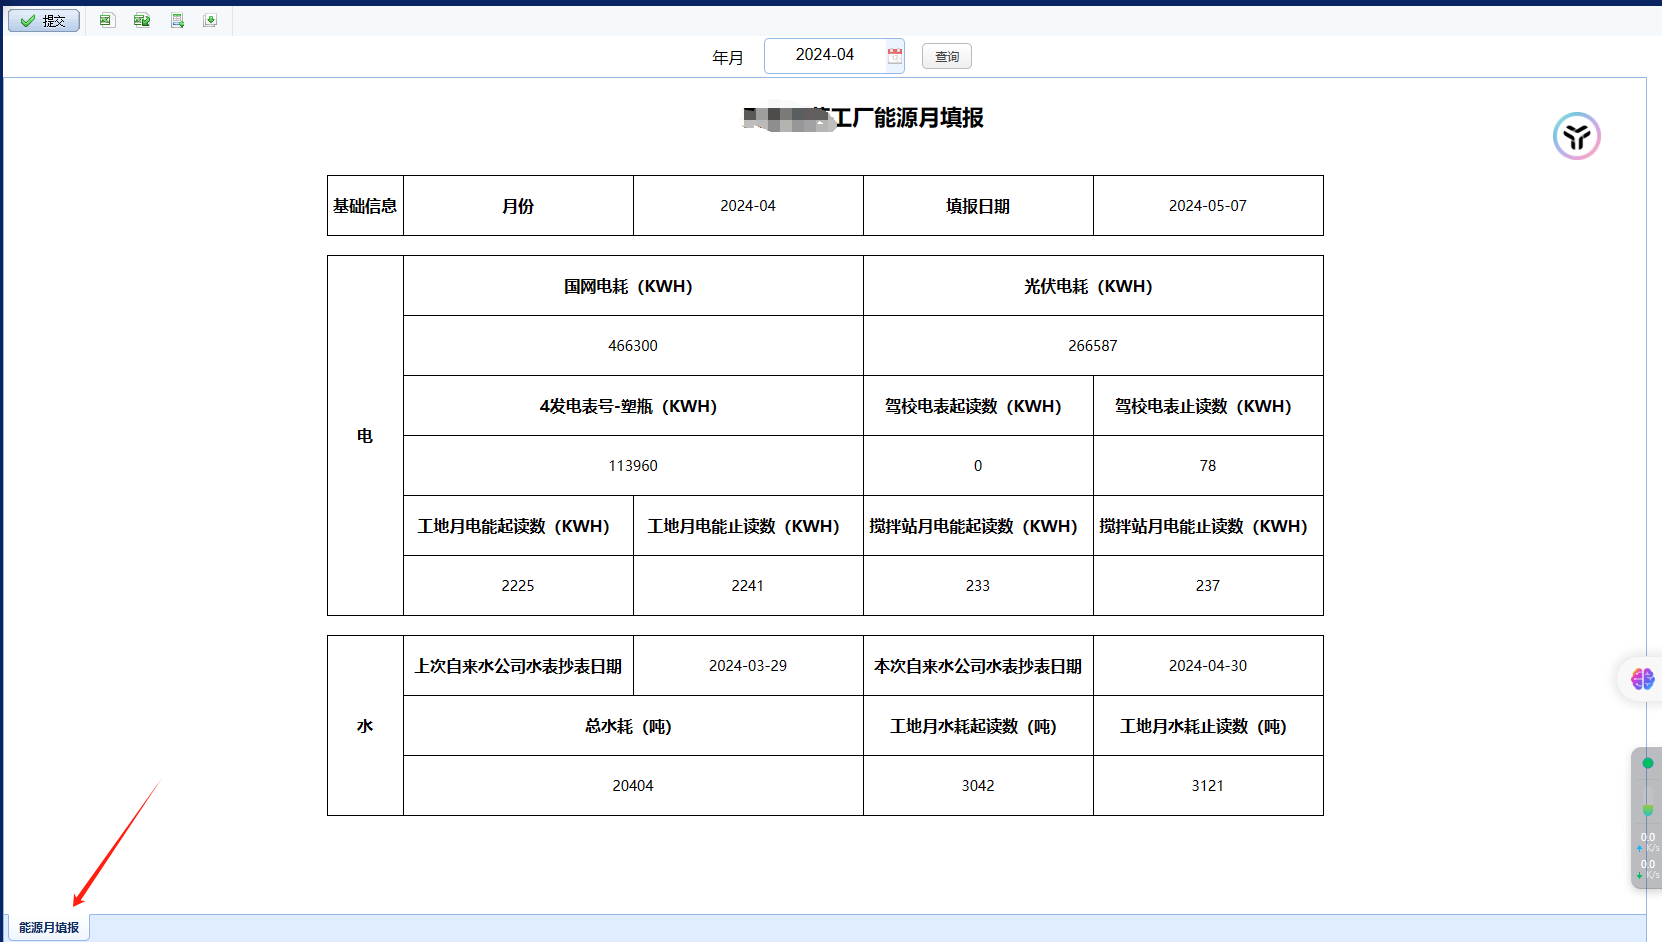Open the calendar picker icon in 年月 field

coord(895,56)
